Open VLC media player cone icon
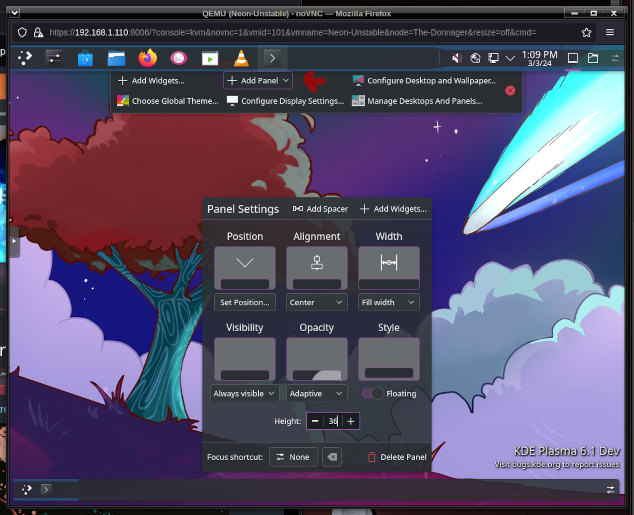This screenshot has width=634, height=515. (x=241, y=58)
